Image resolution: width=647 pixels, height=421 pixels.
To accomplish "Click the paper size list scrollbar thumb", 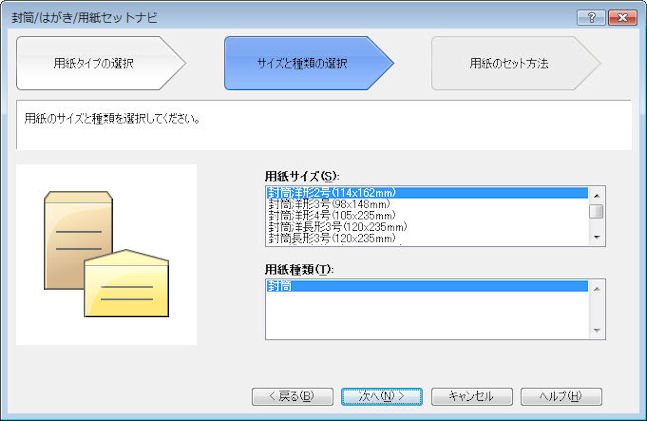I will coord(596,211).
